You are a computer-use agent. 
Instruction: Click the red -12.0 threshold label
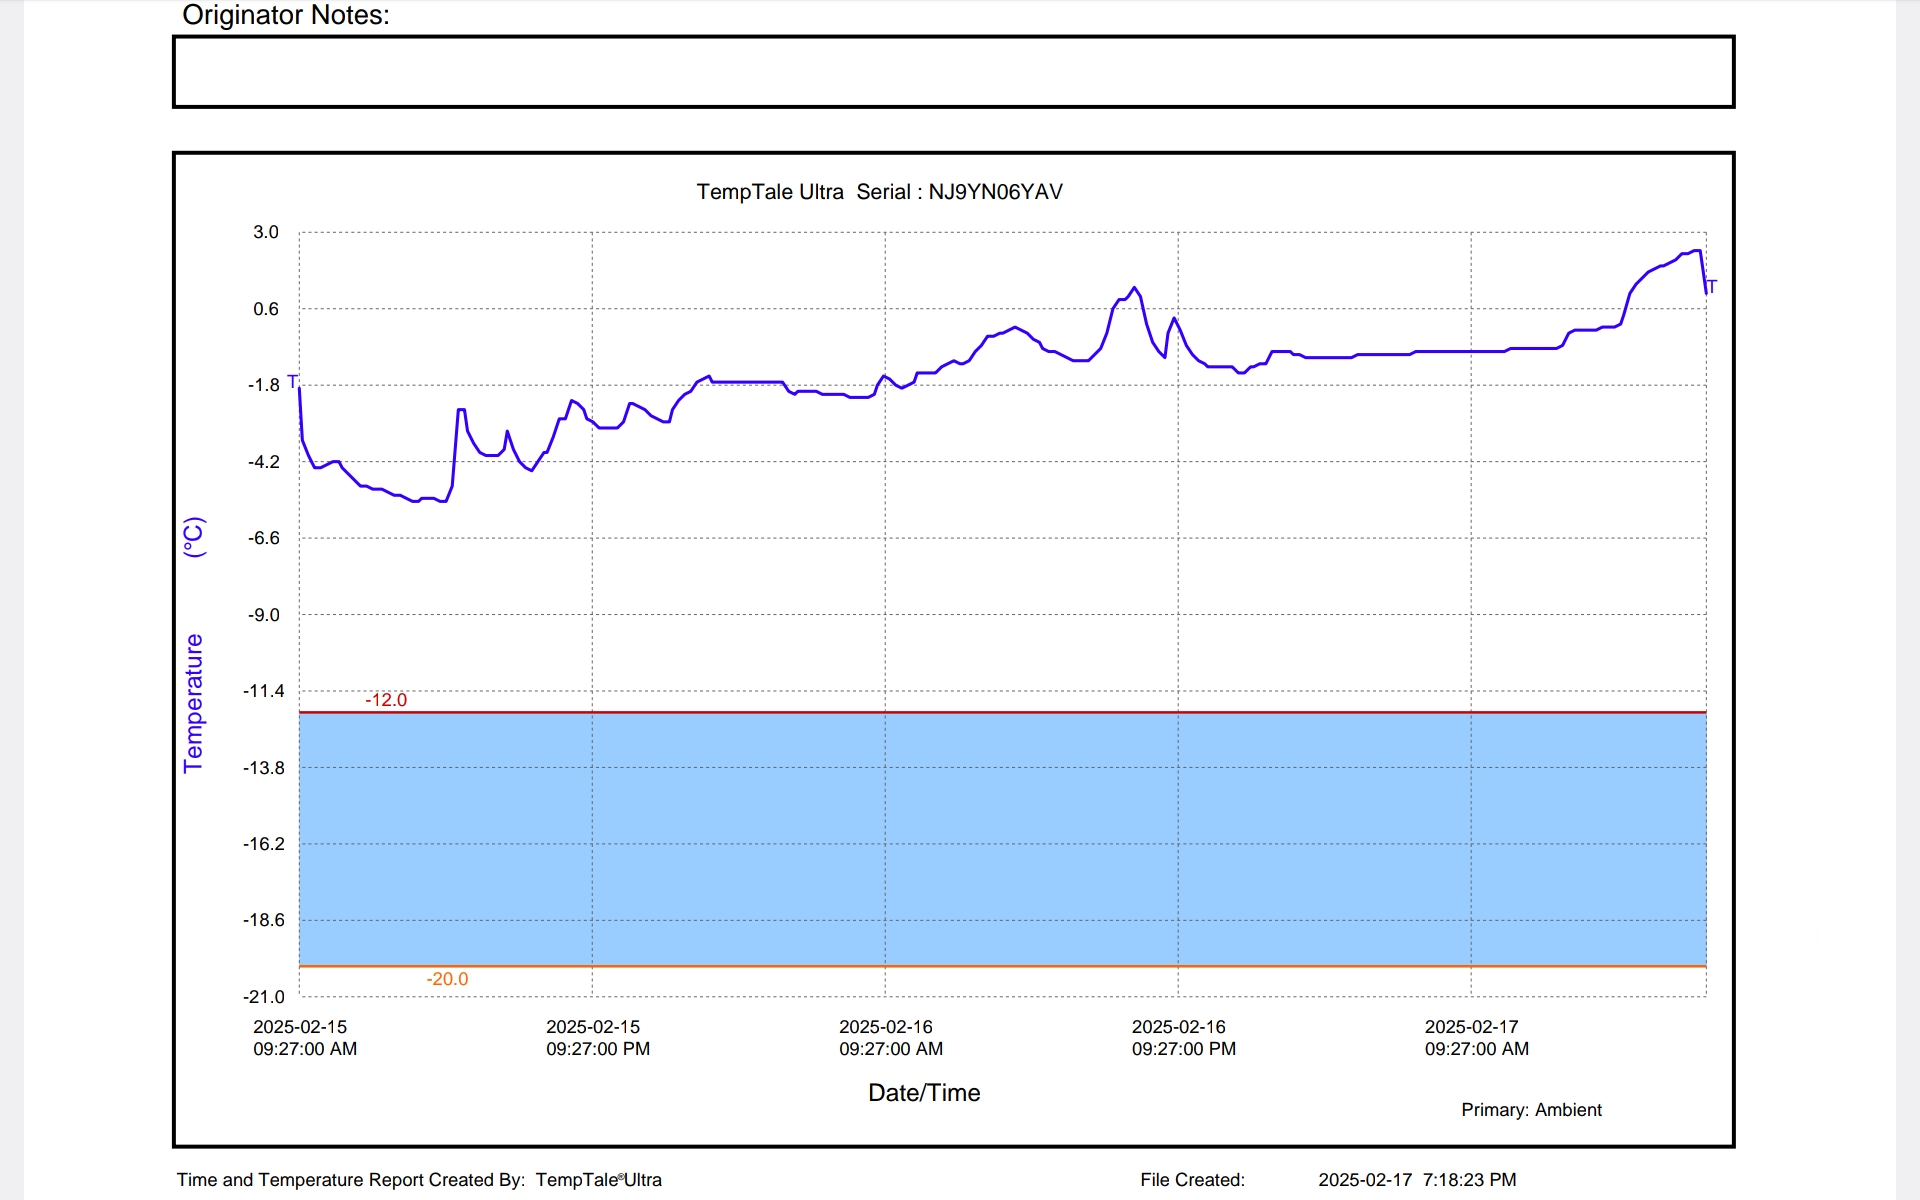(386, 700)
